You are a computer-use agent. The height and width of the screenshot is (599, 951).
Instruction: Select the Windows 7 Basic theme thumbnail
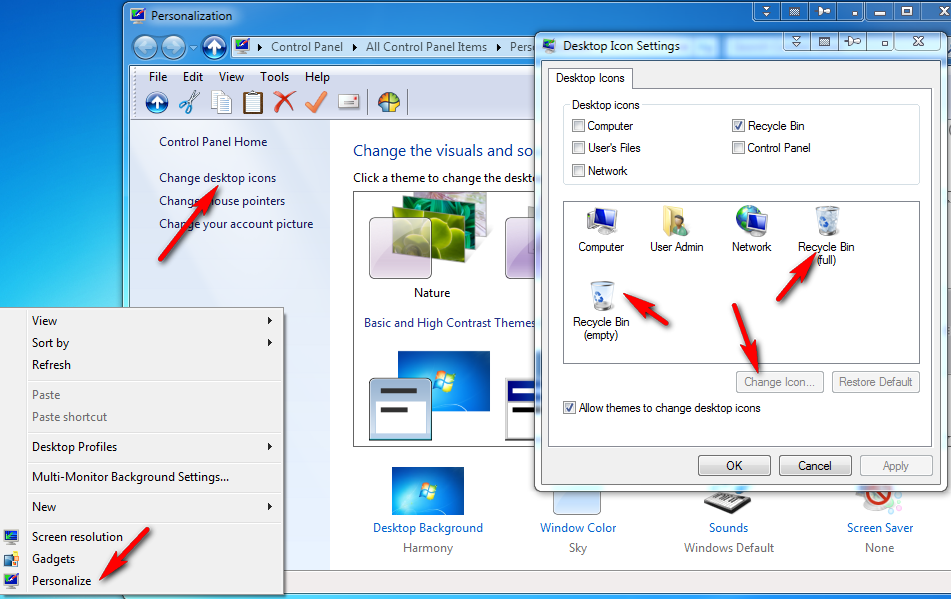click(429, 395)
